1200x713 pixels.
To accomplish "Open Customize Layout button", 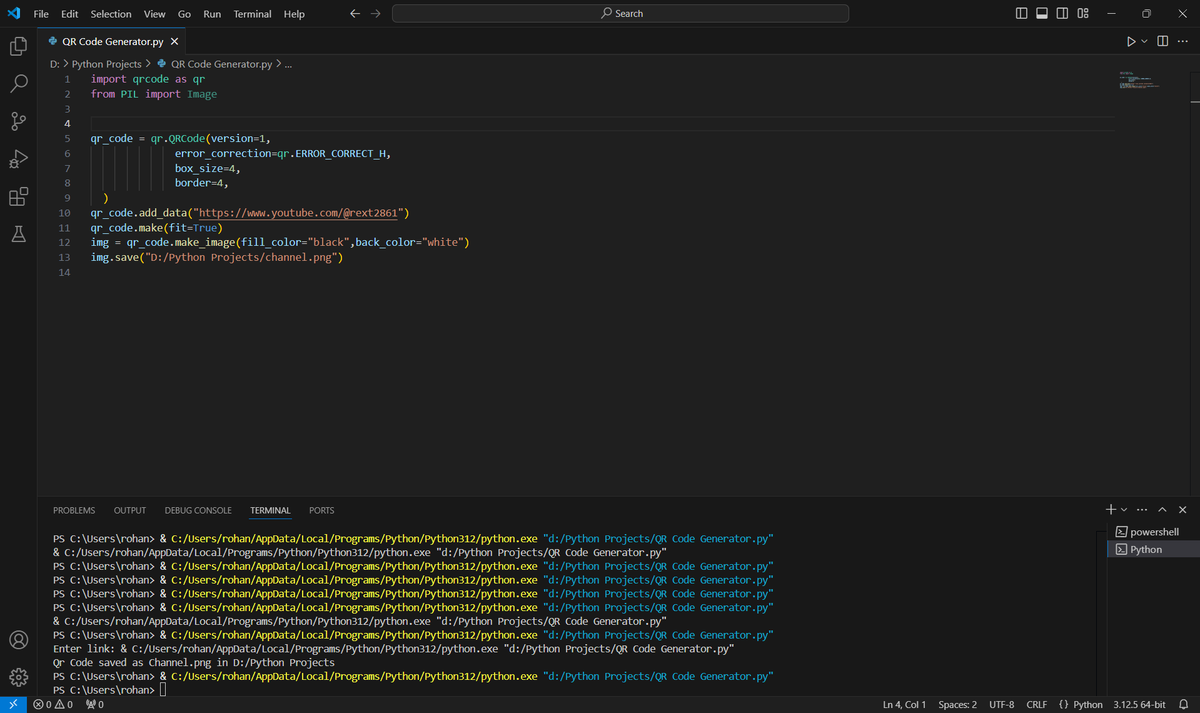I will pos(1083,14).
